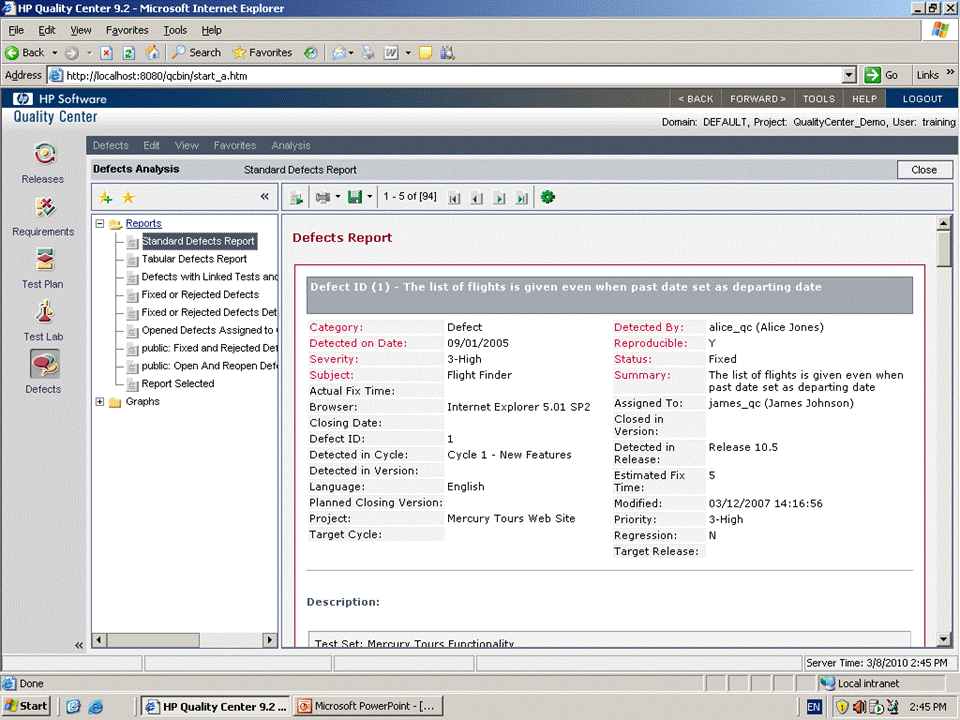Click FORWARD in the header
960x720 pixels.
pyautogui.click(x=757, y=99)
